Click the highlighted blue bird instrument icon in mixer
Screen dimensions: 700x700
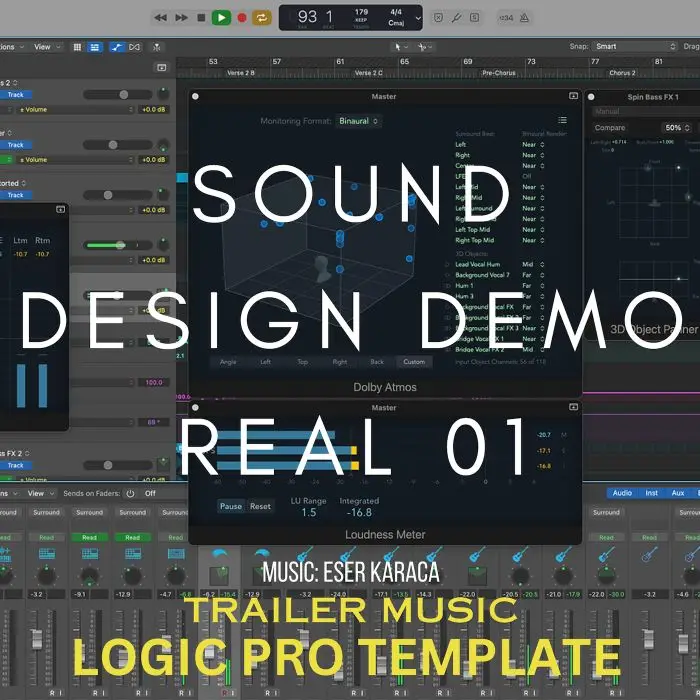tap(219, 554)
